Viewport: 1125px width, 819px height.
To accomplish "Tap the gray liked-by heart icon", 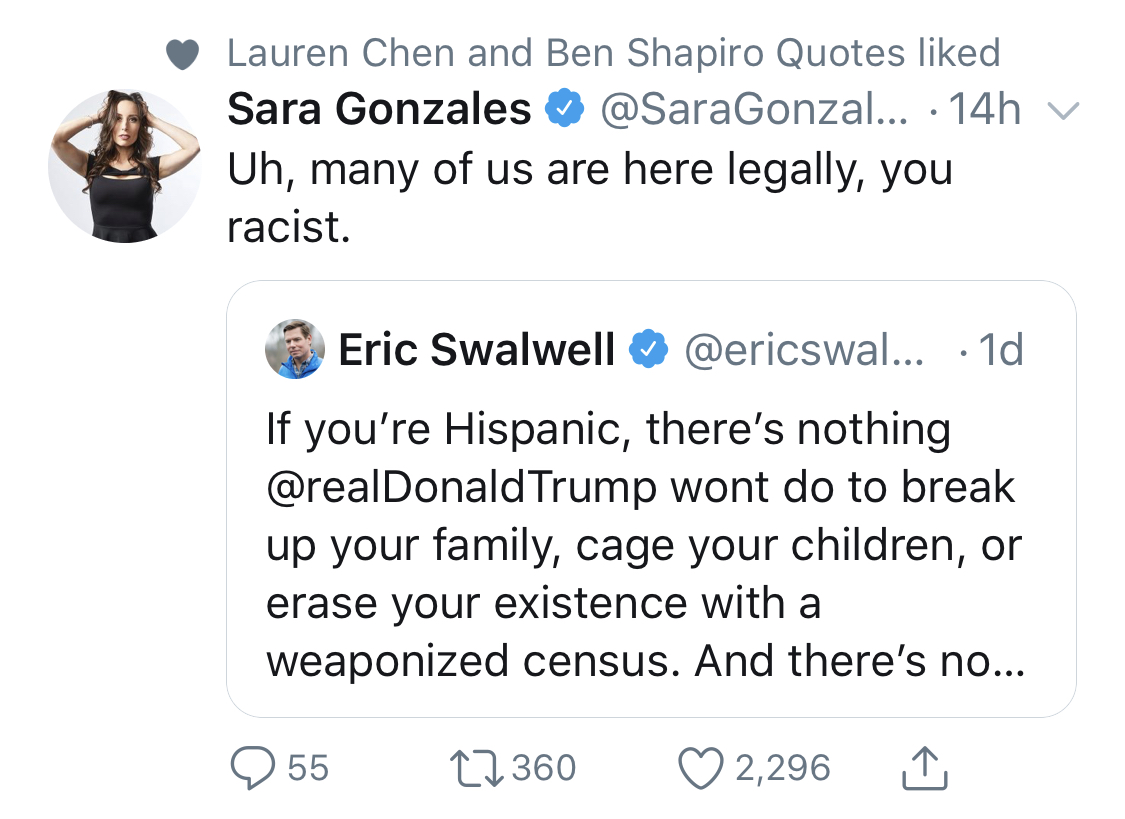I will pyautogui.click(x=182, y=55).
